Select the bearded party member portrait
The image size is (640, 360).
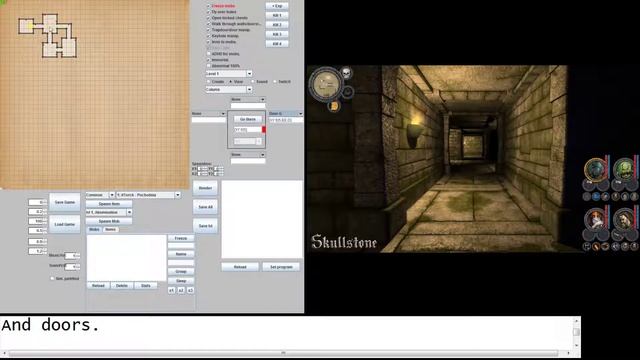click(x=624, y=219)
